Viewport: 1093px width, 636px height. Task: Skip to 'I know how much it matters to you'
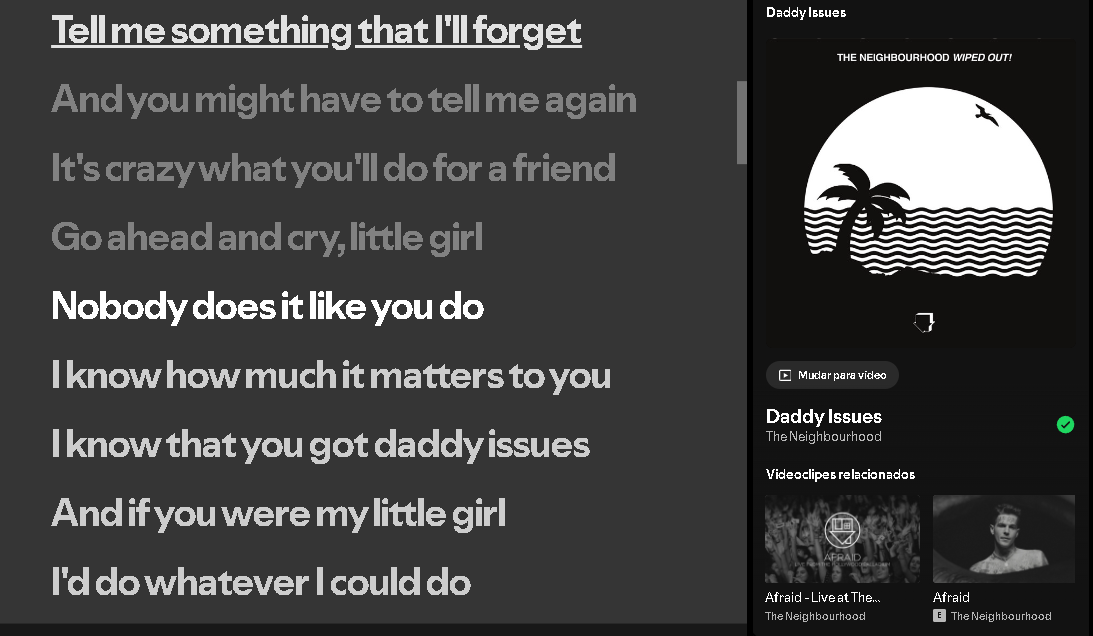330,376
